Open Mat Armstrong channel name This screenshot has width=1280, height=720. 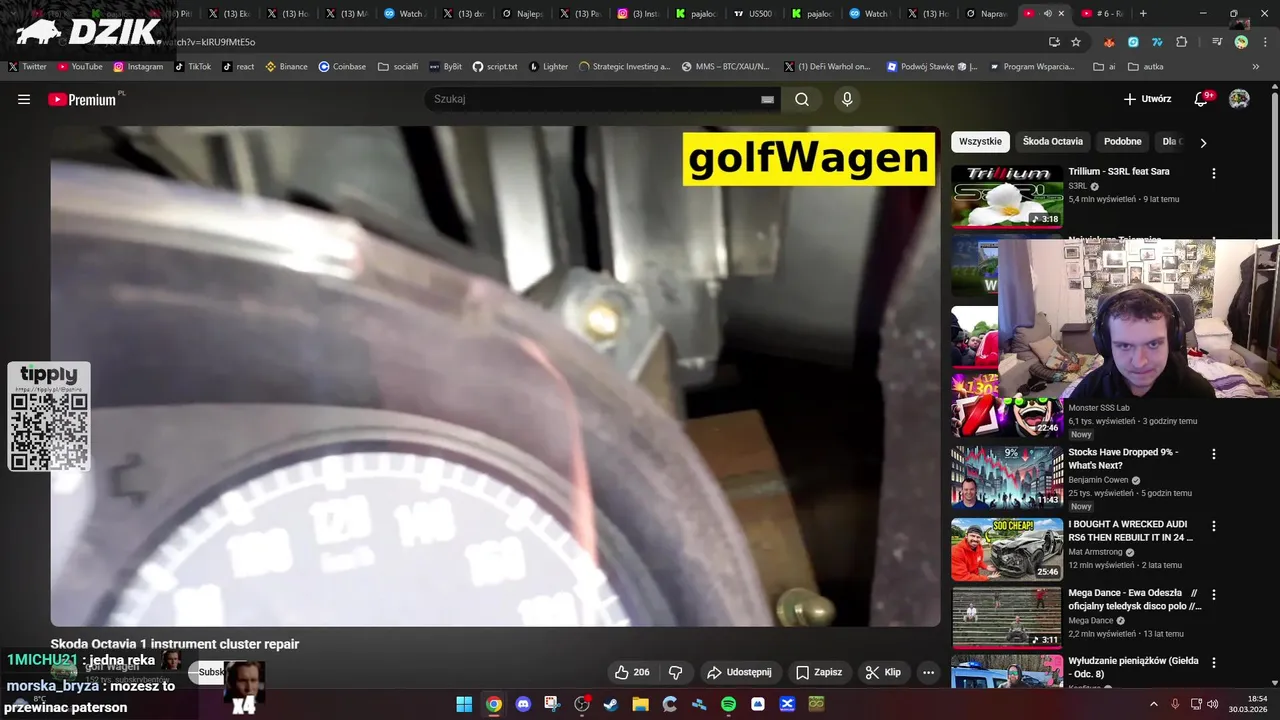[x=1096, y=552]
